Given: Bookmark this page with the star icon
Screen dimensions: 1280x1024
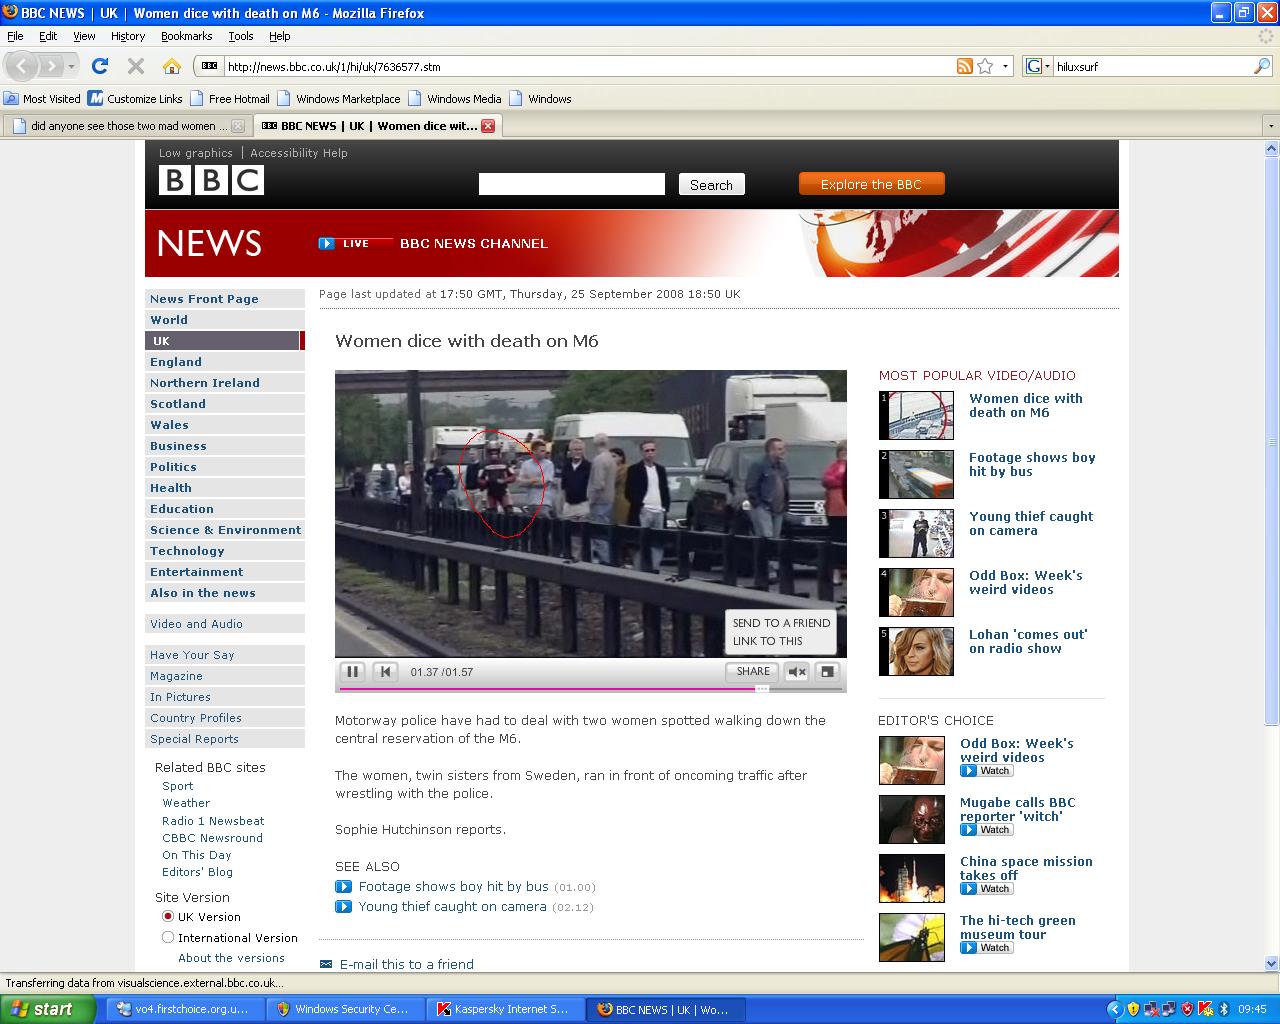Looking at the screenshot, I should click(985, 66).
